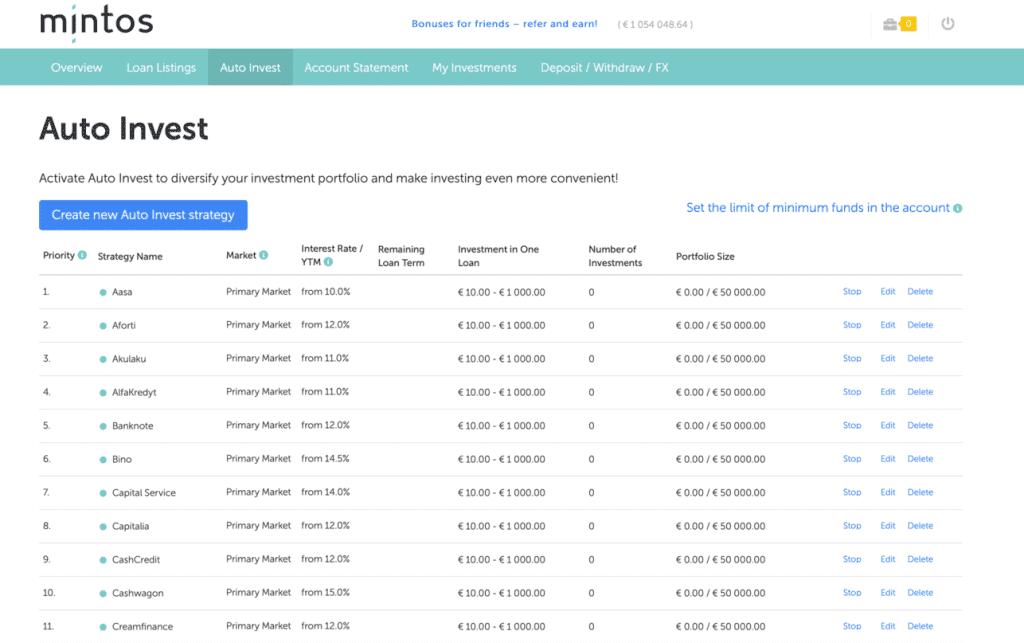1024x643 pixels.
Task: Delete the Aasa strategy
Action: pos(920,292)
